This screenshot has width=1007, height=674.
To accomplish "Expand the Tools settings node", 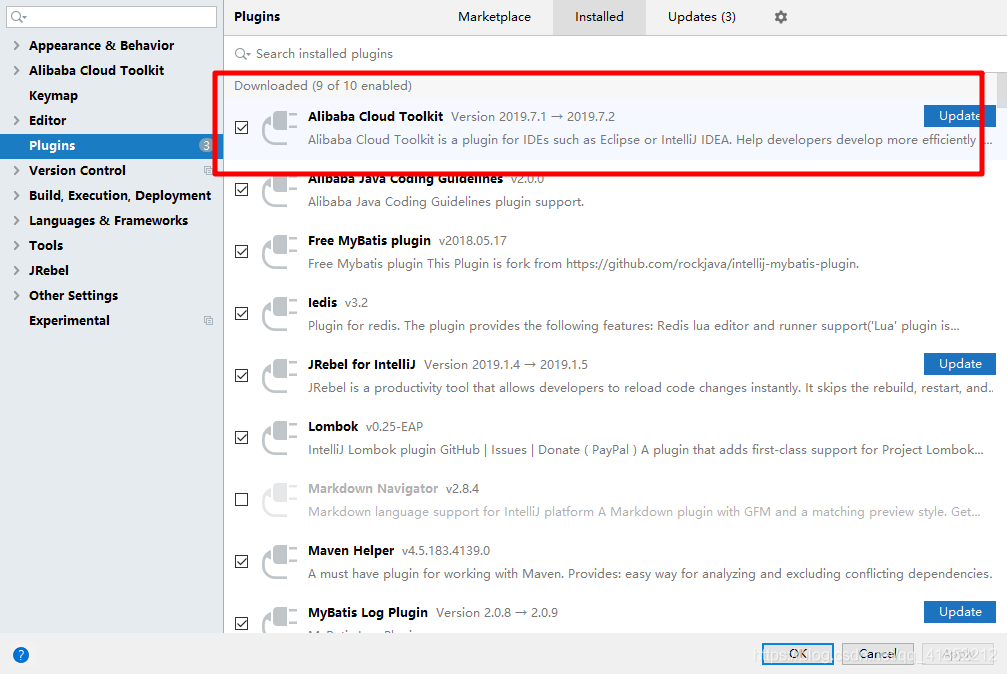I will (x=17, y=245).
